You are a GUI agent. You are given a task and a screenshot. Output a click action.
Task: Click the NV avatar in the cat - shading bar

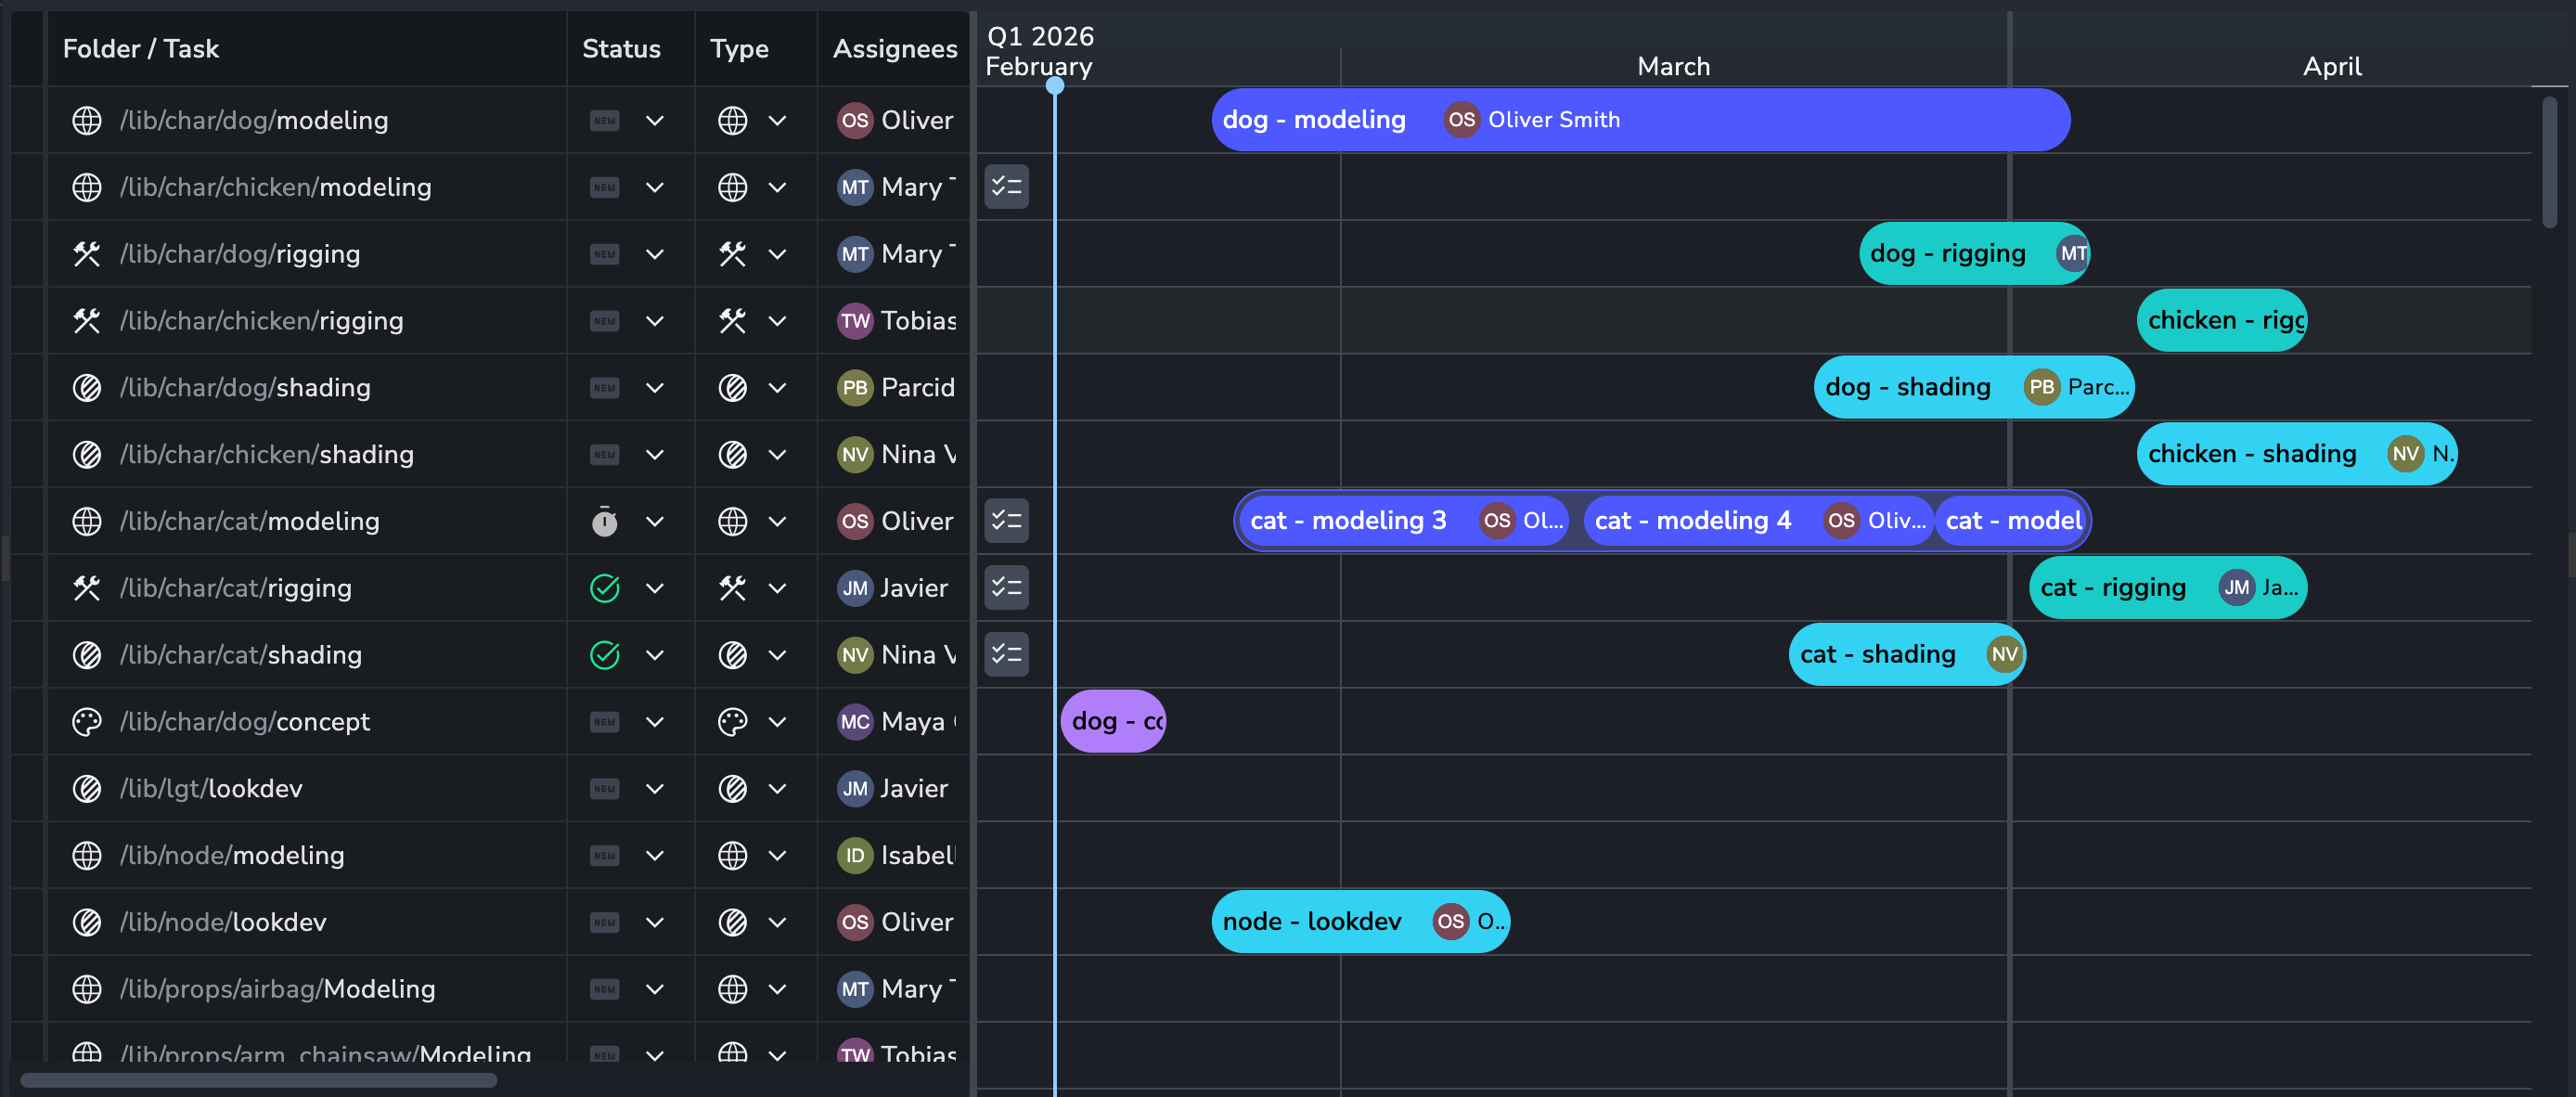click(2003, 654)
